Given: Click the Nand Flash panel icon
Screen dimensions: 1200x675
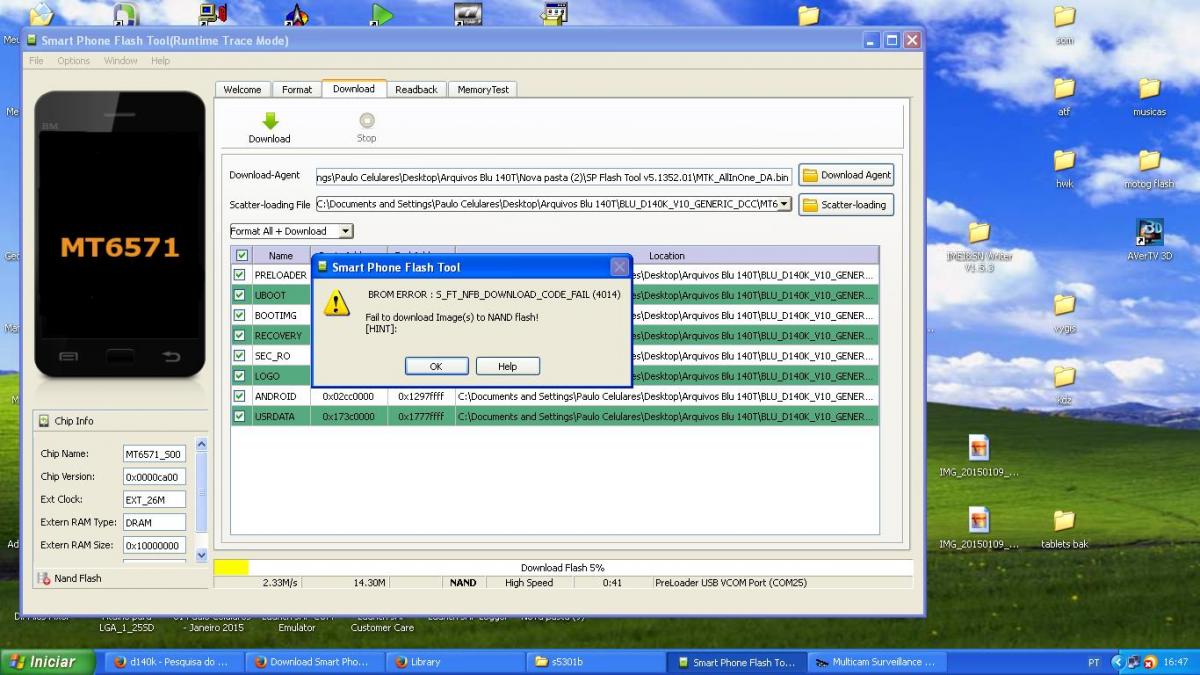Looking at the screenshot, I should click(x=44, y=578).
